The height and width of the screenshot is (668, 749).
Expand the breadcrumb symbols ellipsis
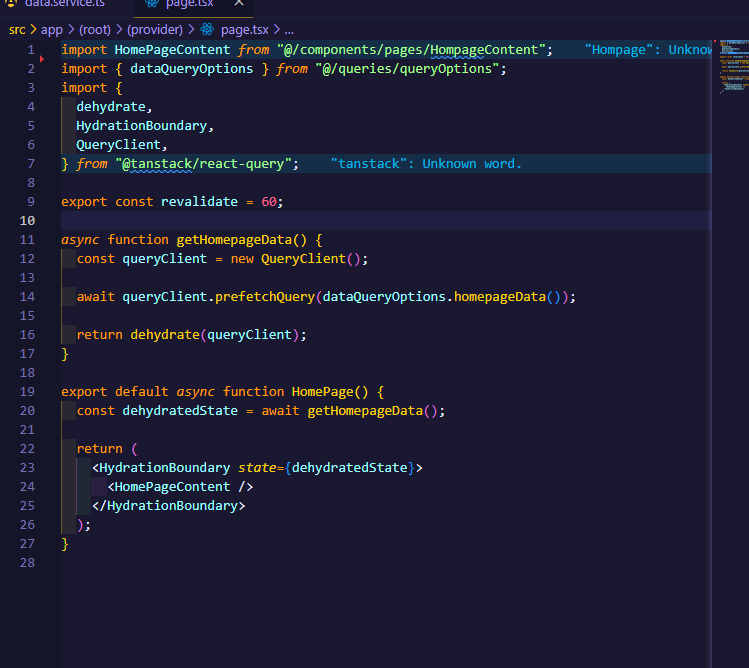tap(289, 30)
